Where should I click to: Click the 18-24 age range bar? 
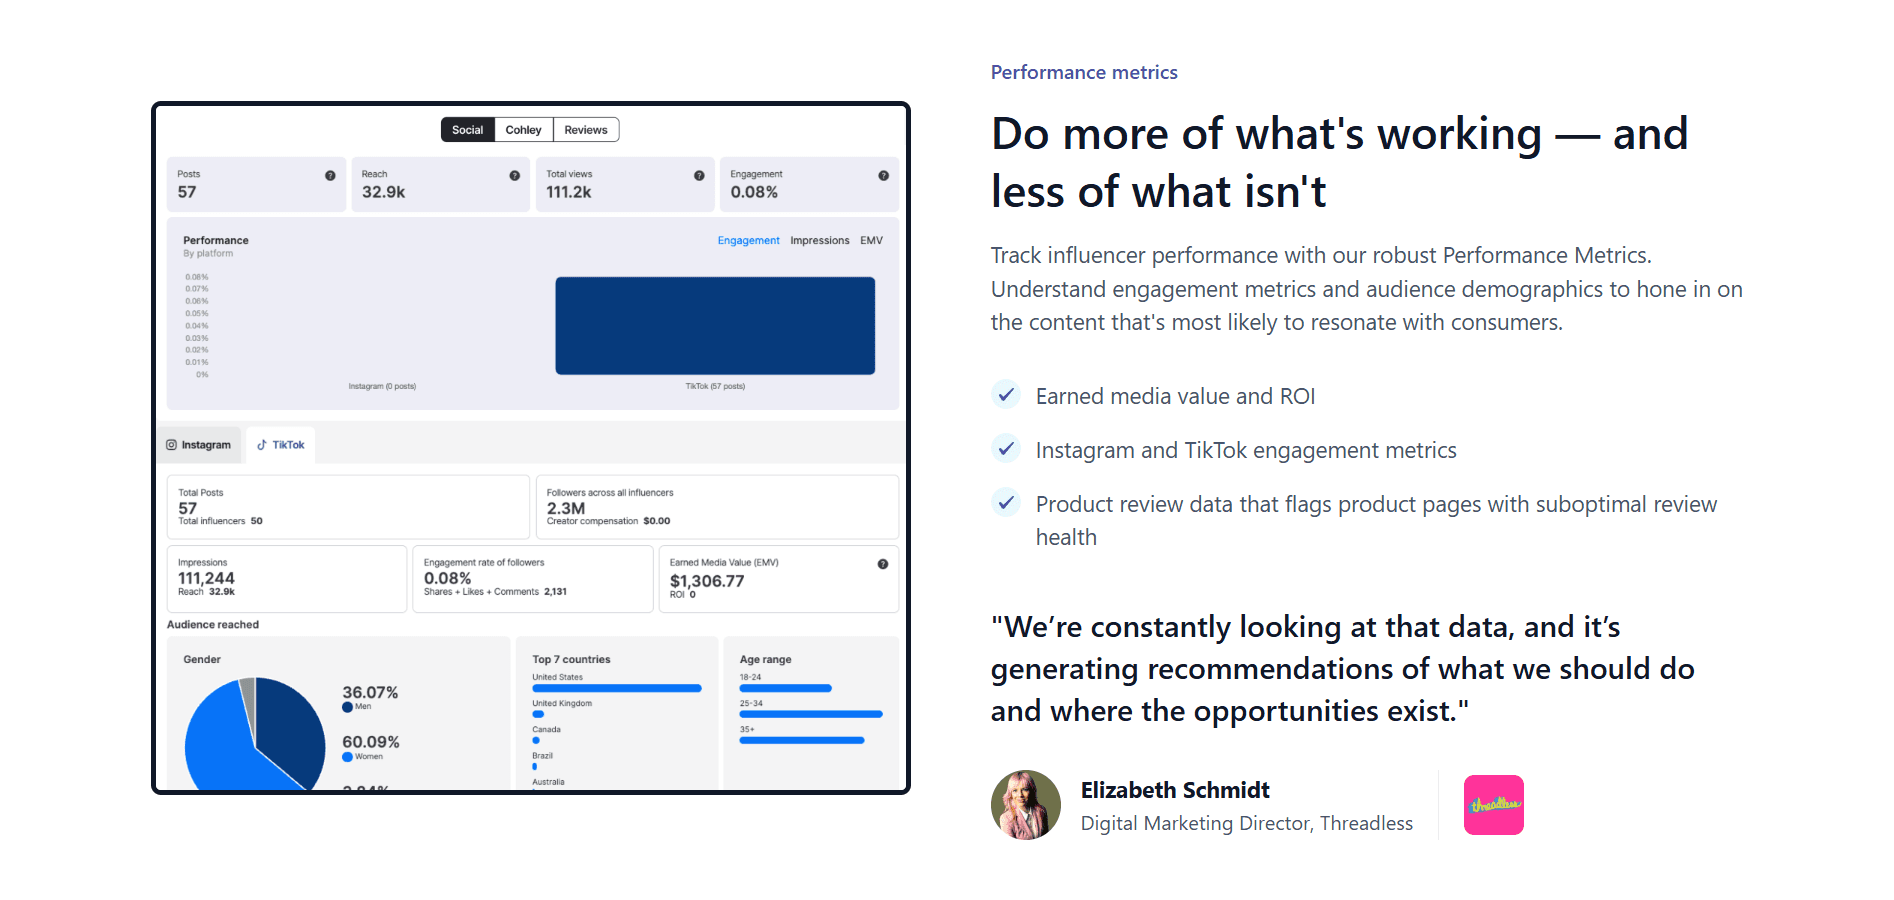[x=785, y=688]
